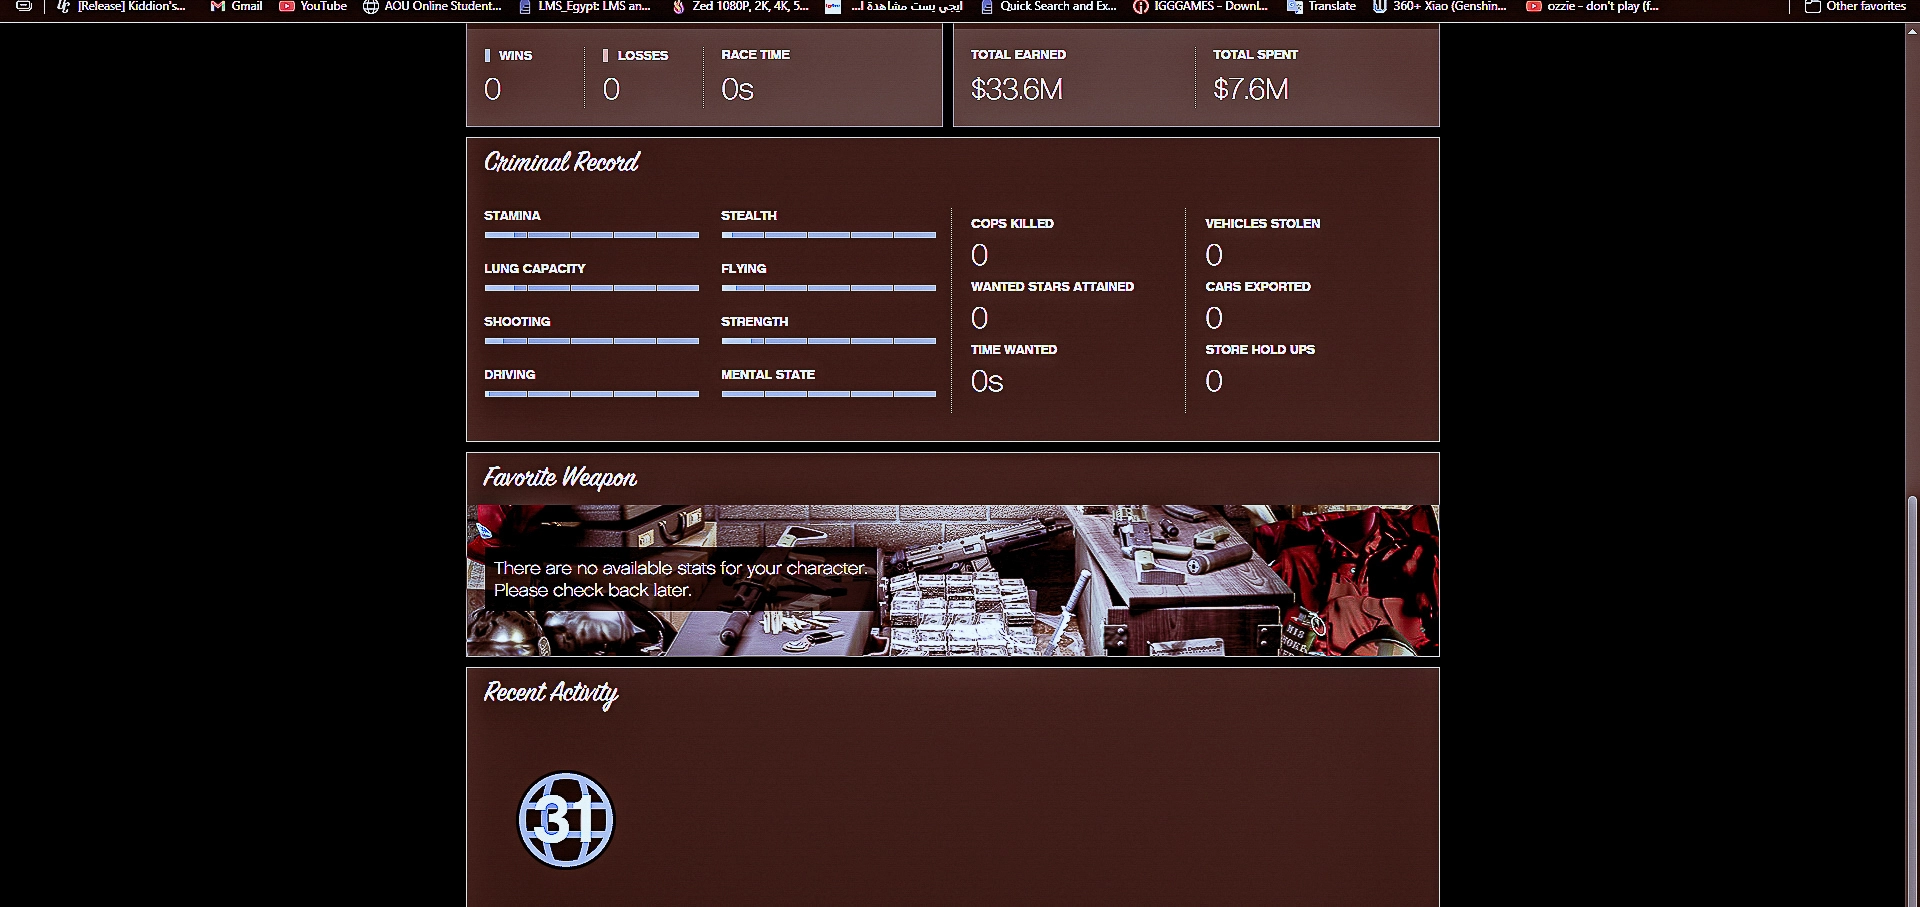Click the no available stats message
1920x907 pixels.
(680, 579)
